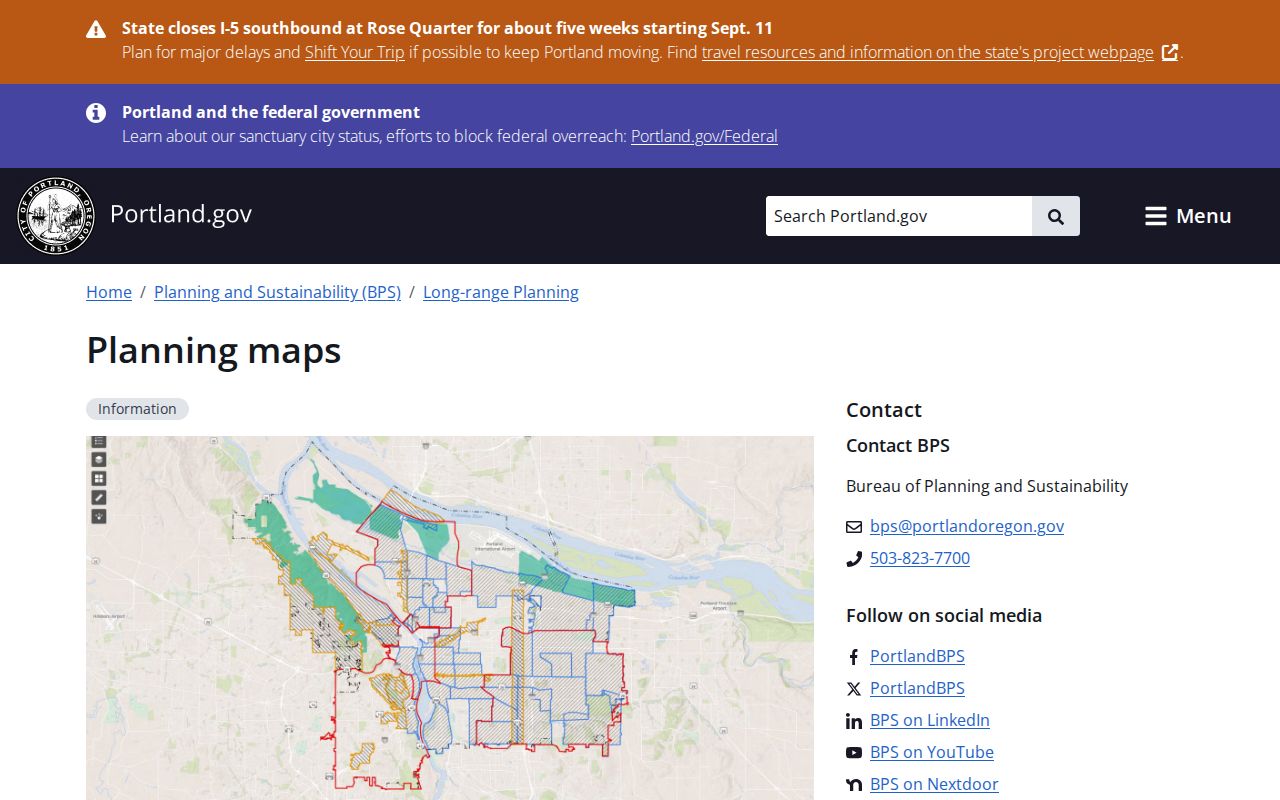Viewport: 1280px width, 800px height.
Task: Select 'Bureau of Planning and Sustainability' text
Action: pos(987,486)
